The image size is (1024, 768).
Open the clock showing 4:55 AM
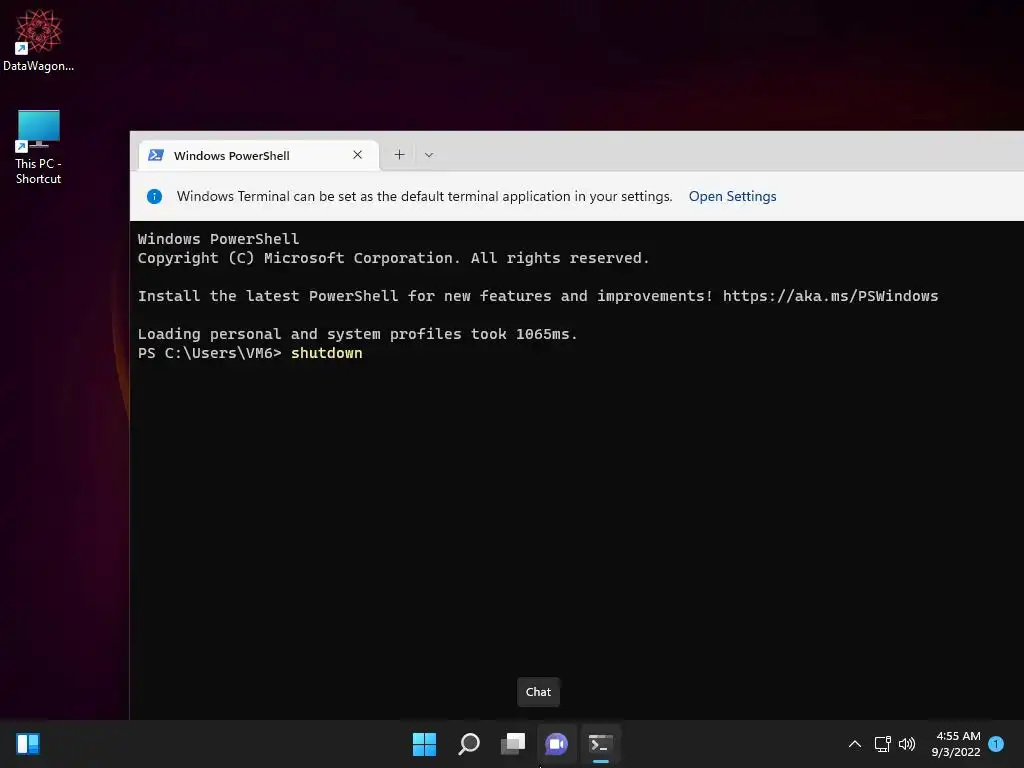click(957, 744)
